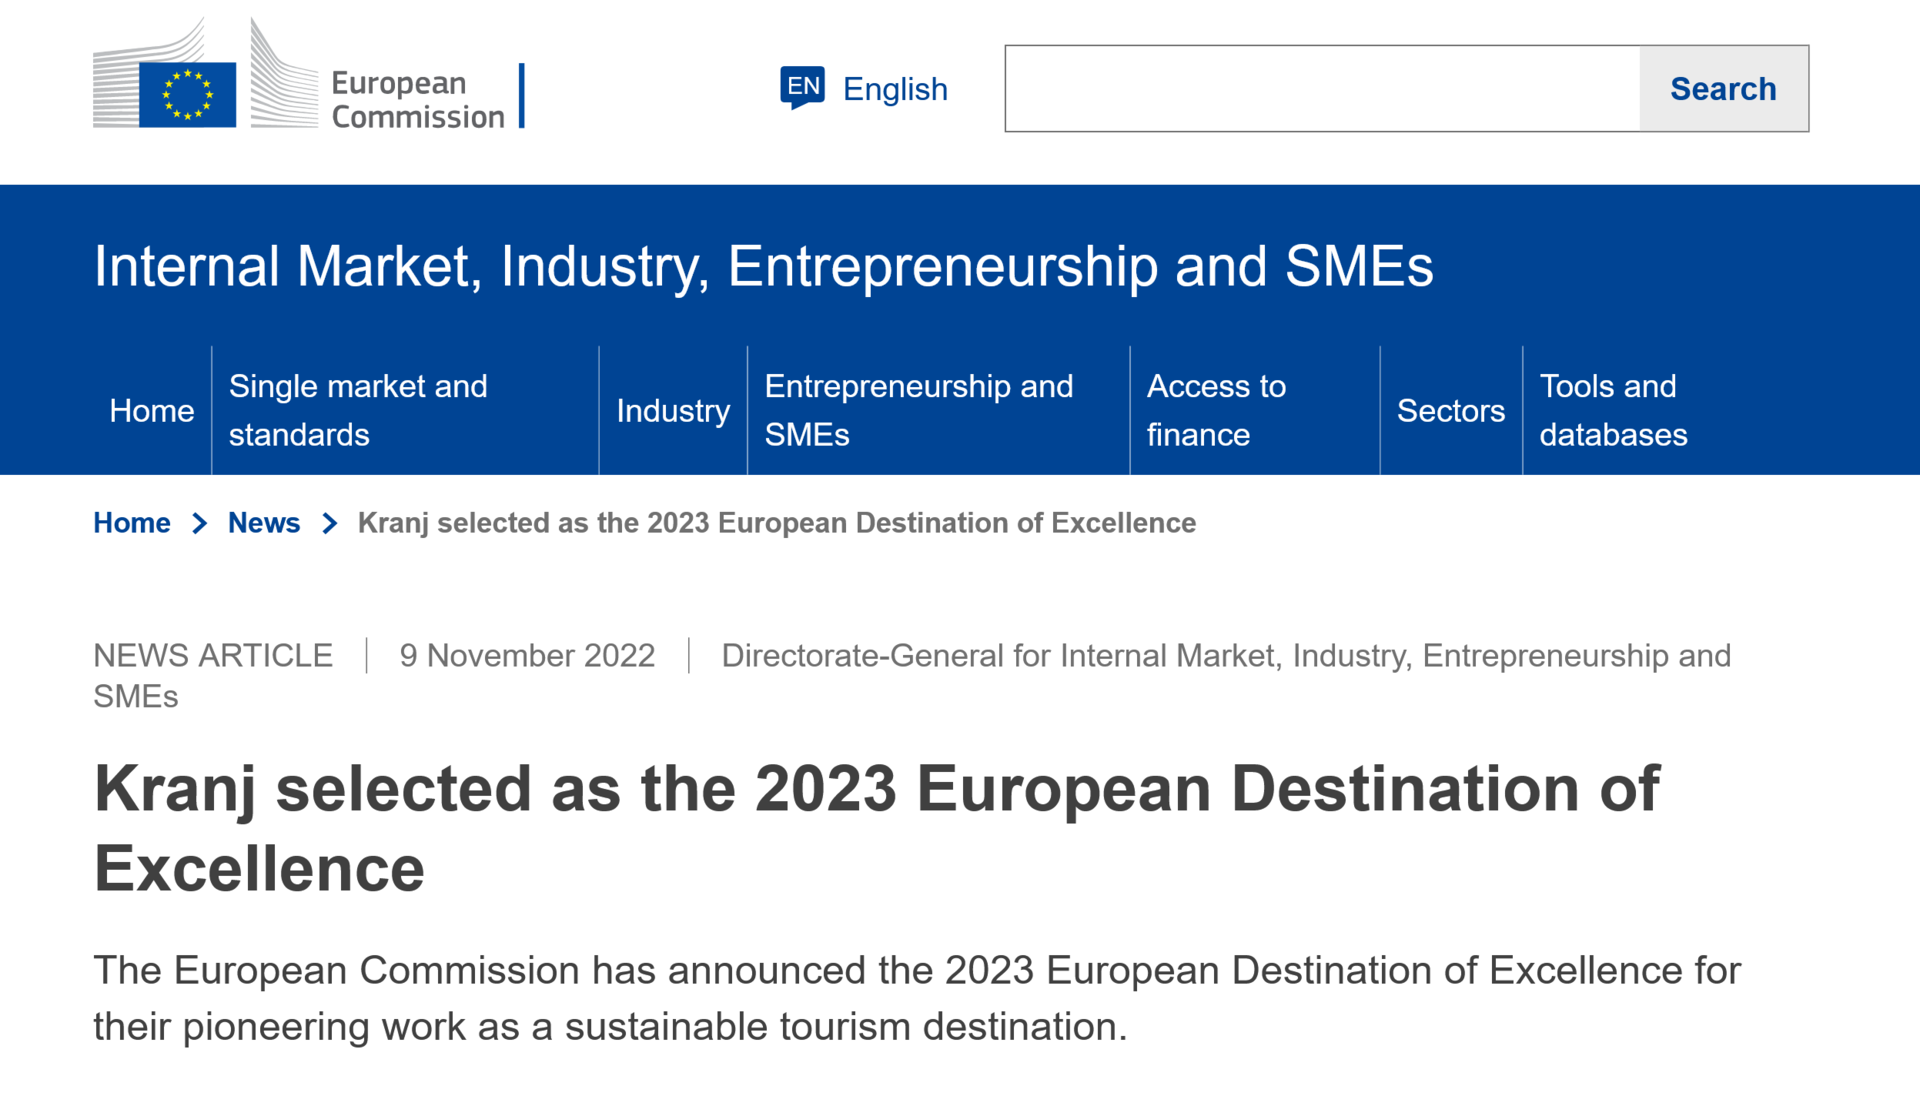Go to the Industry menu item
The image size is (1920, 1106).
[673, 410]
